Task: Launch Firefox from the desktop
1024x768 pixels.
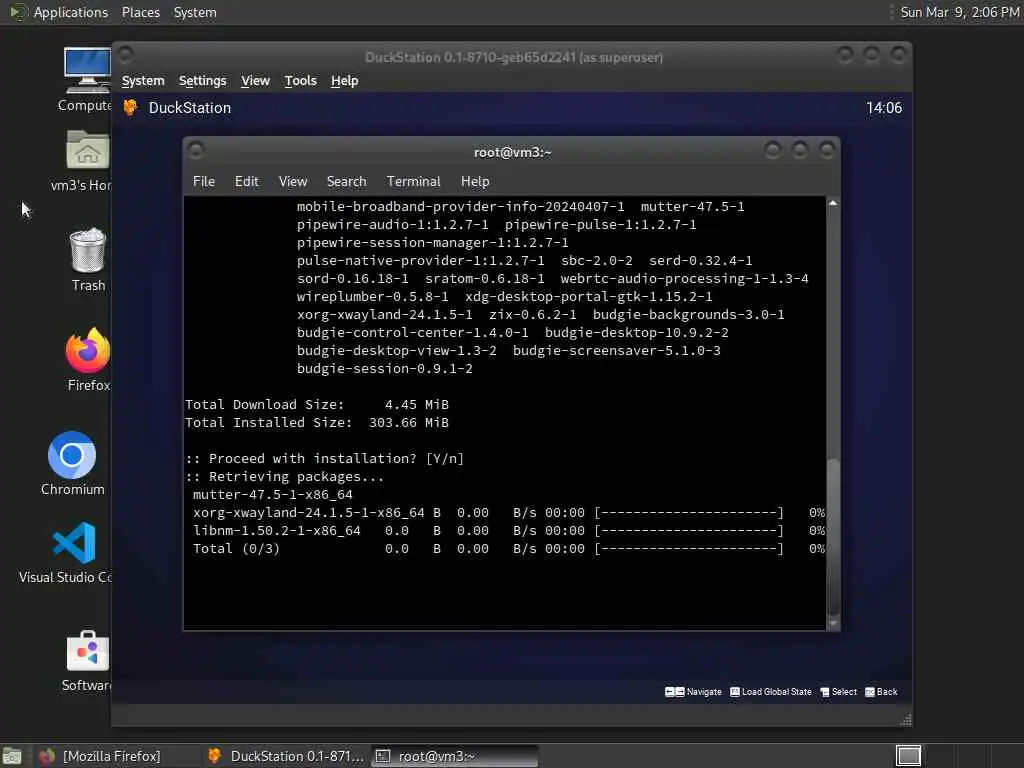Action: click(x=88, y=351)
